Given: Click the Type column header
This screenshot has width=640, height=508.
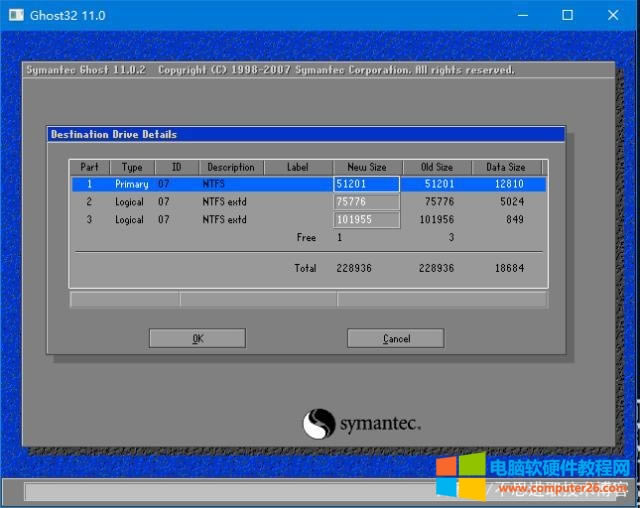Looking at the screenshot, I should 132,167.
